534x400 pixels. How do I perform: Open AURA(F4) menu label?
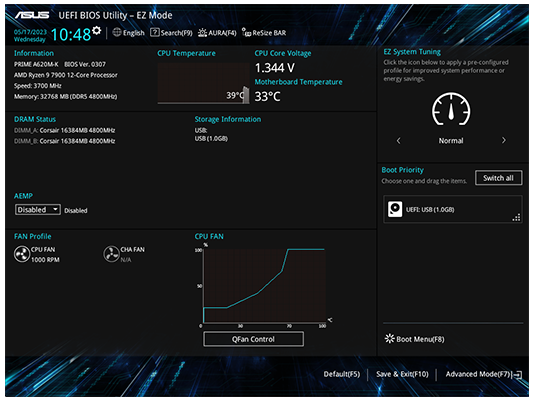click(x=222, y=33)
